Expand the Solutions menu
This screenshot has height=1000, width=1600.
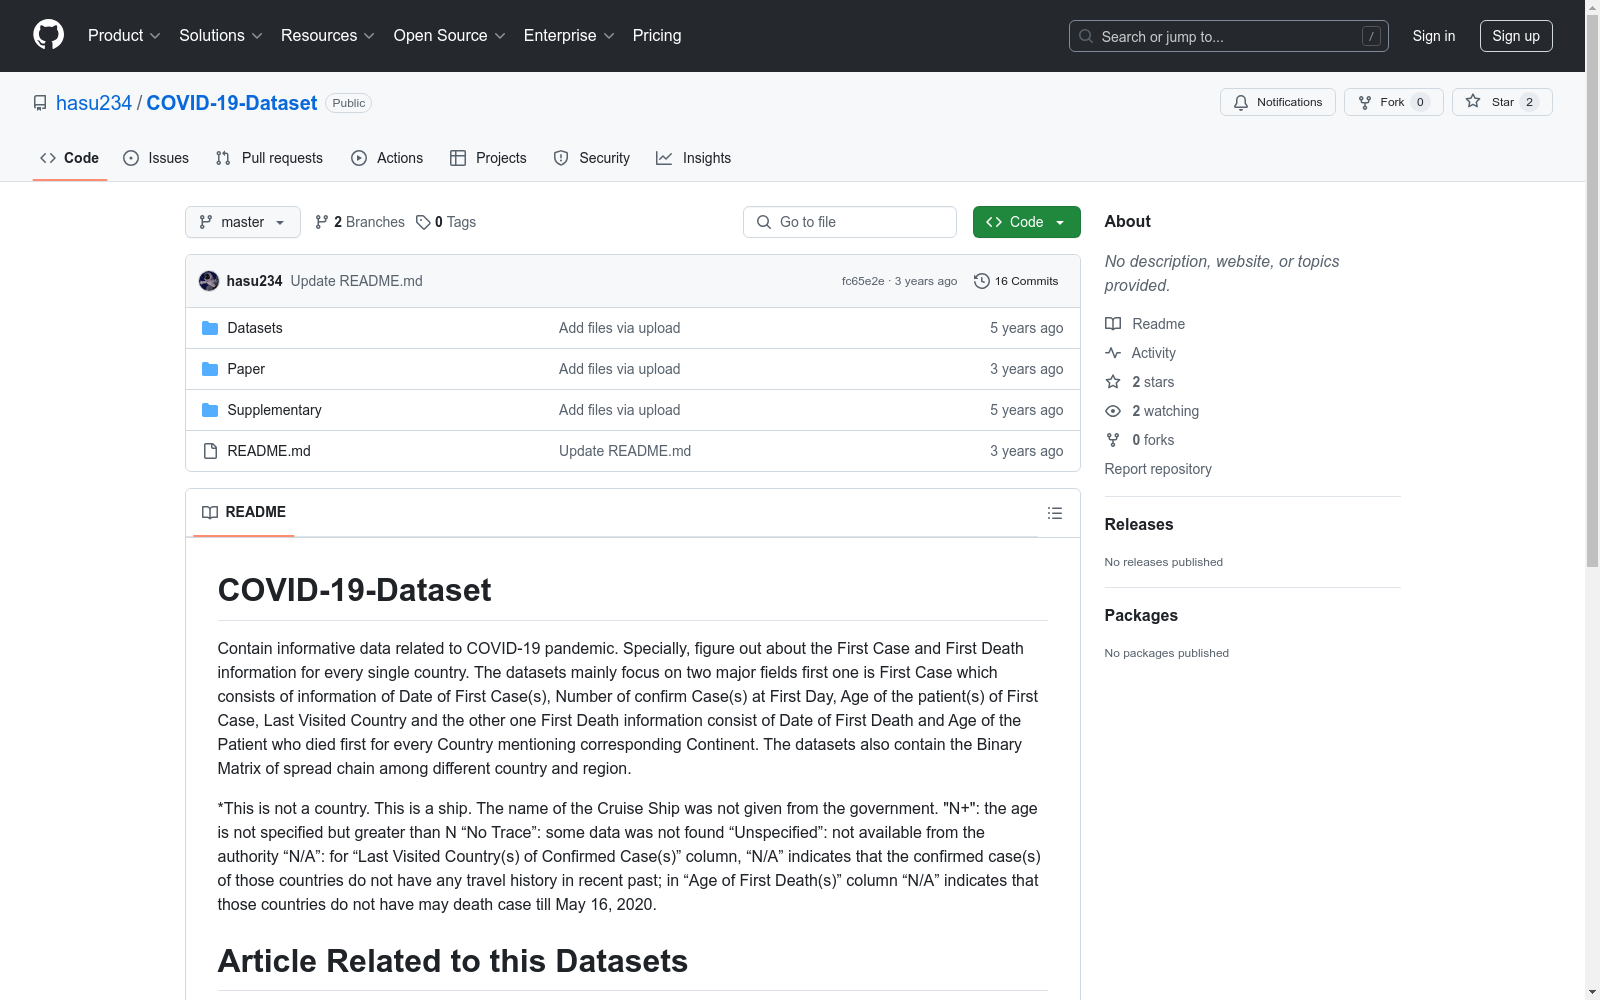pyautogui.click(x=221, y=36)
